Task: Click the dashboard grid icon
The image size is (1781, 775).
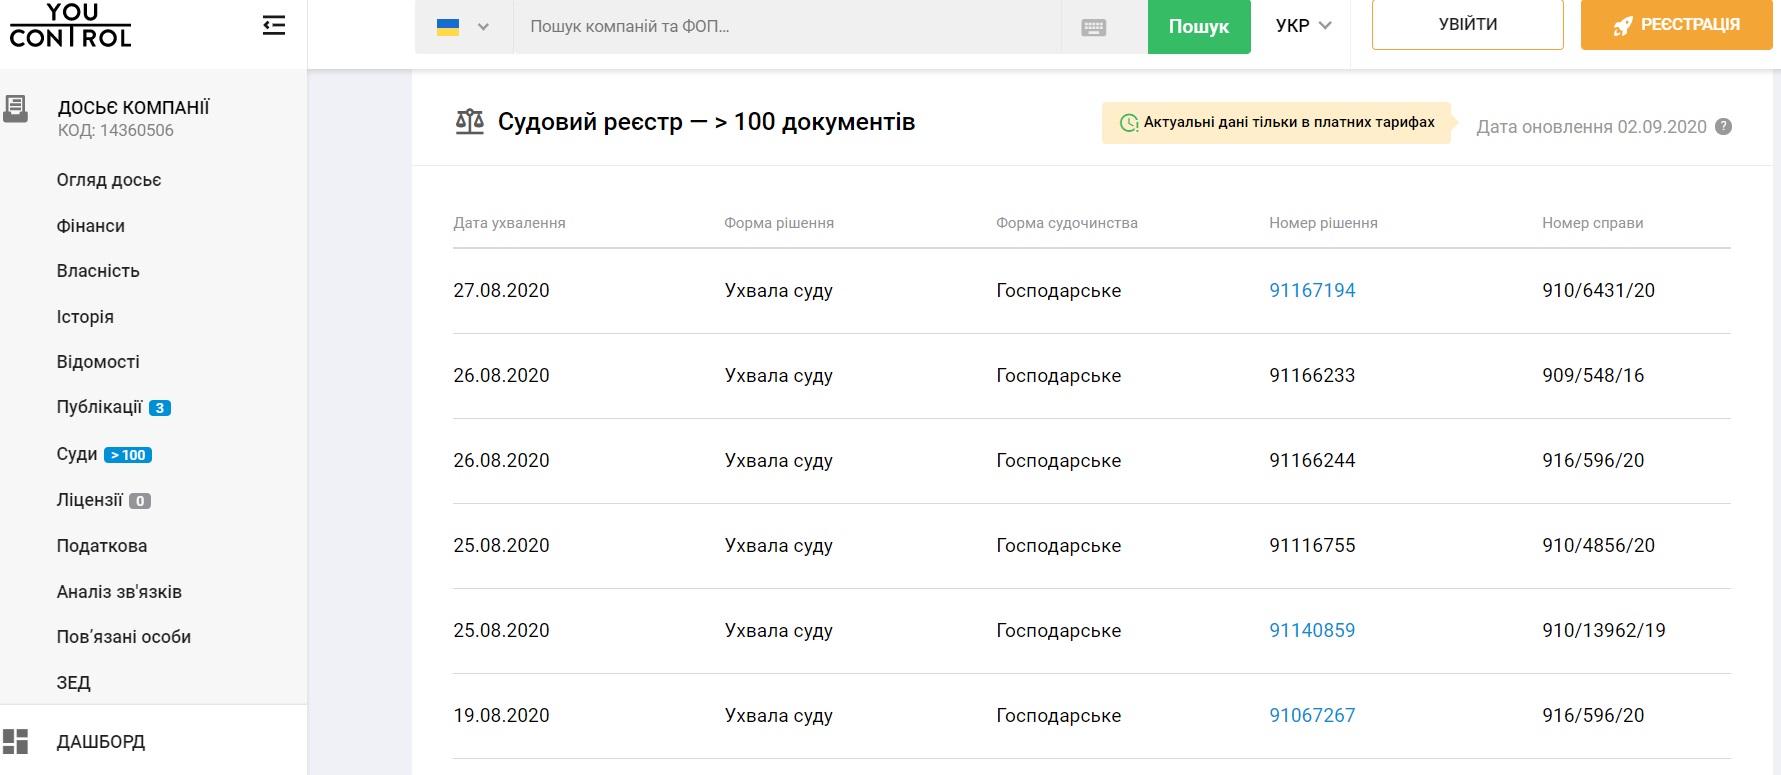Action: tap(16, 741)
